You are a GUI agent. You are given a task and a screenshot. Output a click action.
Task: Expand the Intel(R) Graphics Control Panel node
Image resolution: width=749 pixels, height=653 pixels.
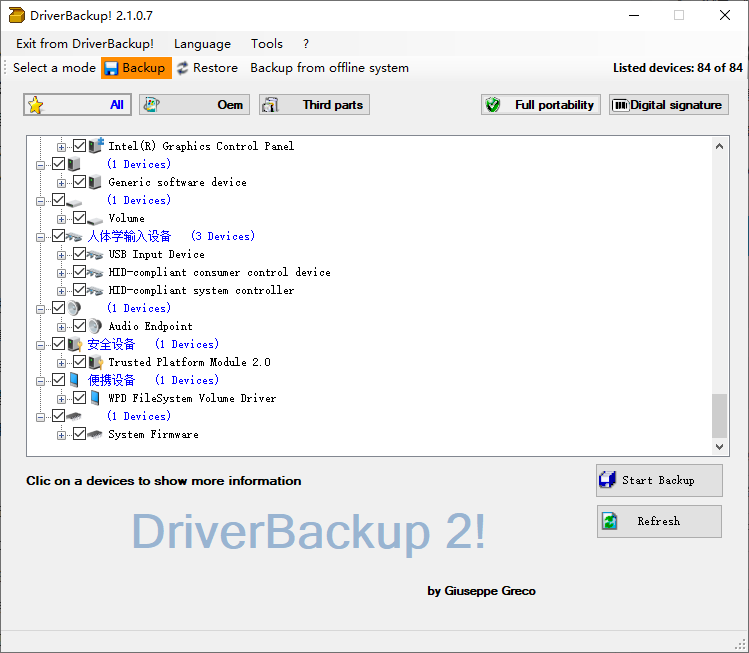(x=61, y=147)
